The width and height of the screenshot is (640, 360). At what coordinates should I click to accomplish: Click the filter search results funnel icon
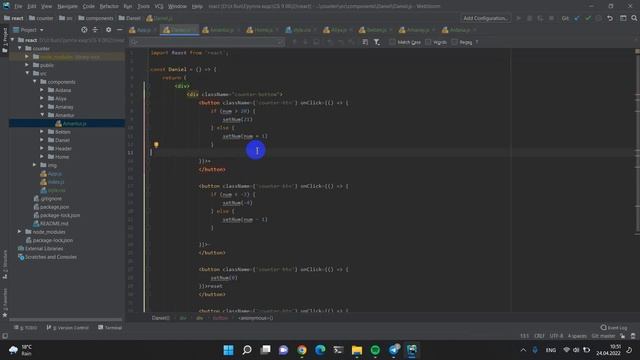click(377, 42)
